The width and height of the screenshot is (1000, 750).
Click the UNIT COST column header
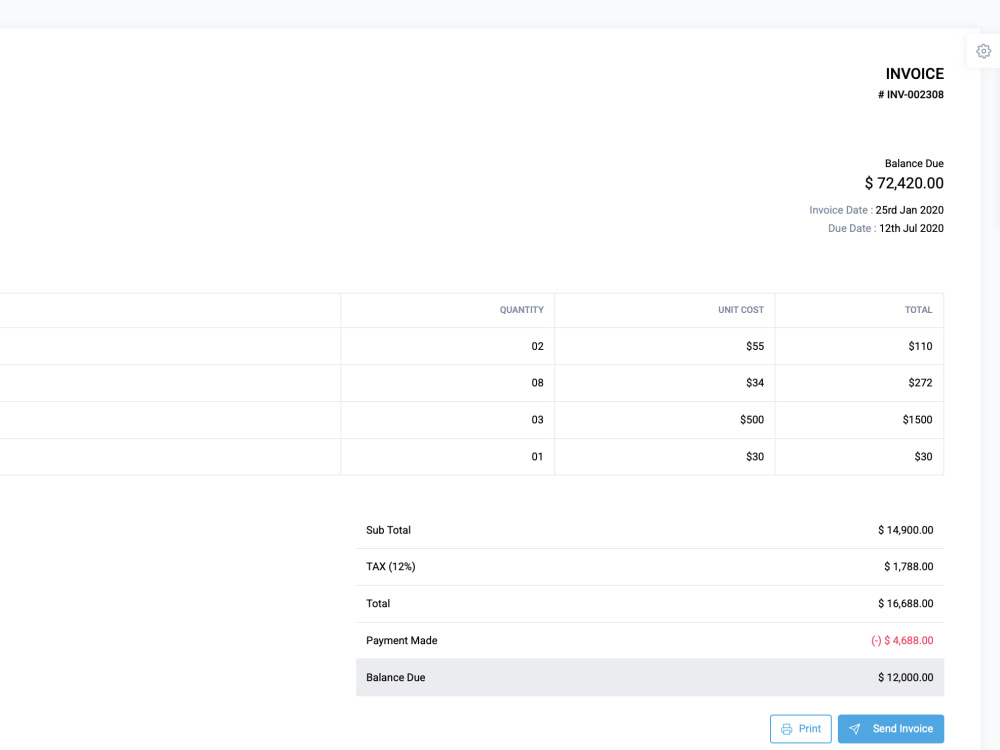tap(740, 310)
